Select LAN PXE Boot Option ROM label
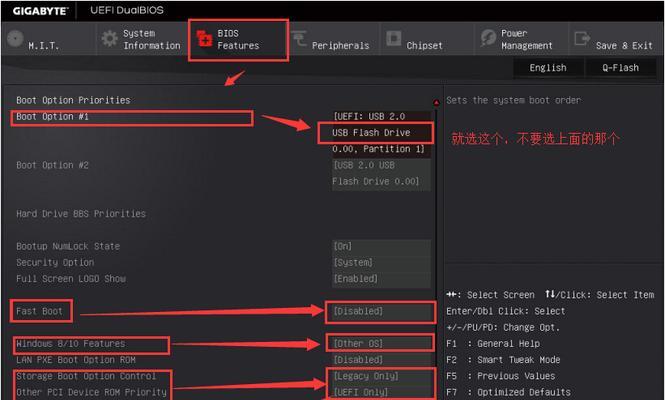The height and width of the screenshot is (400, 665). pos(76,360)
